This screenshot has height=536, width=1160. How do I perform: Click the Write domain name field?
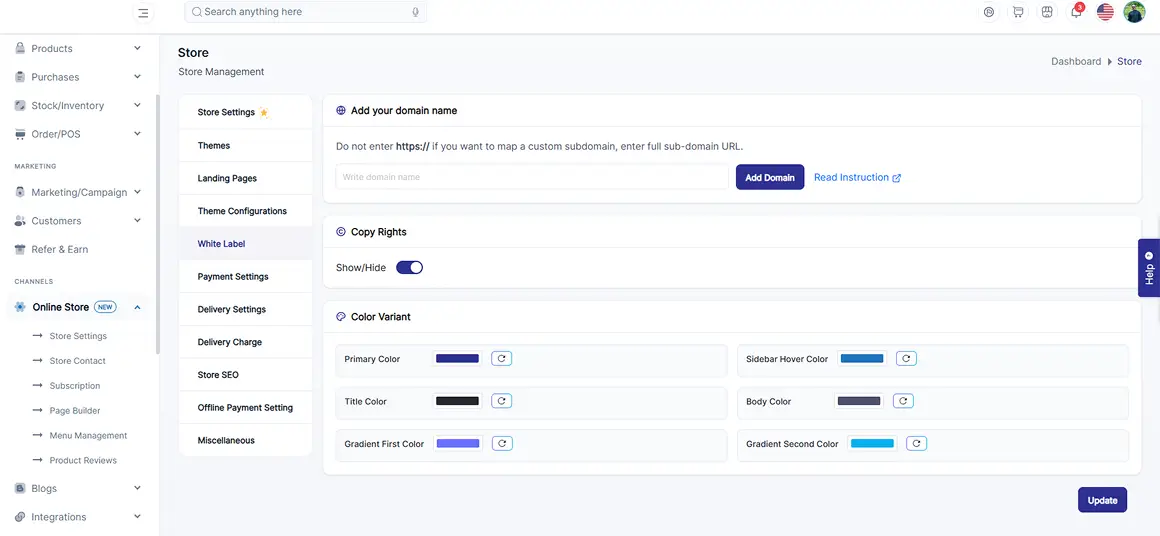532,177
